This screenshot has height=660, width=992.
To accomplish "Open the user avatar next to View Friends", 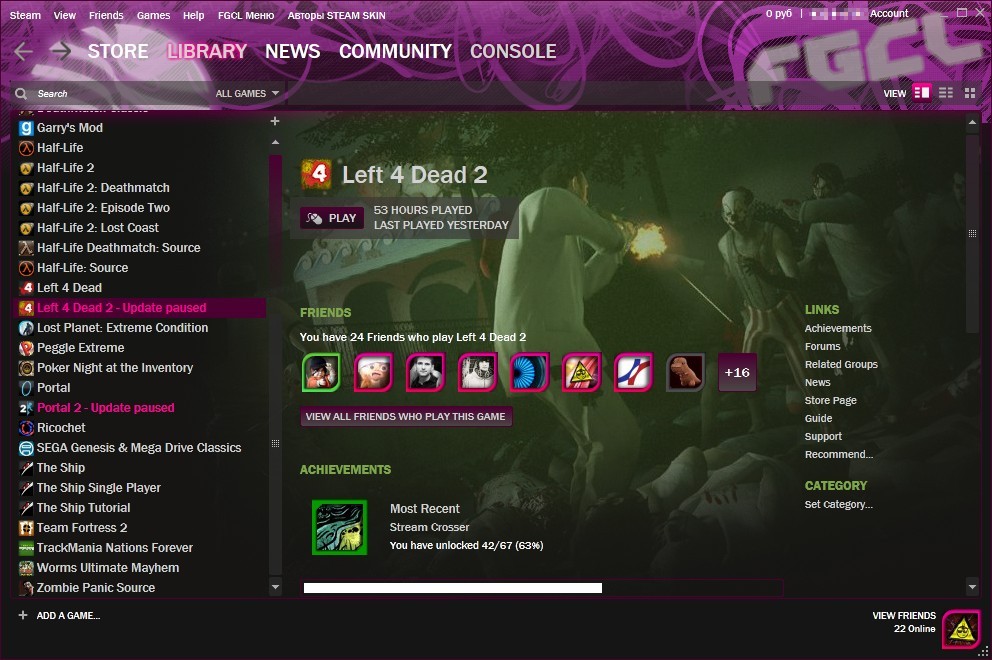I will point(961,628).
